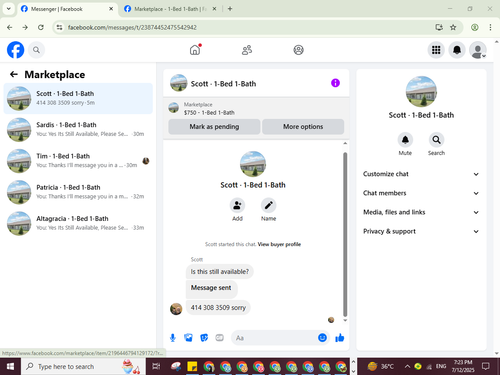Click the chat message scrollbar

pos(345,234)
